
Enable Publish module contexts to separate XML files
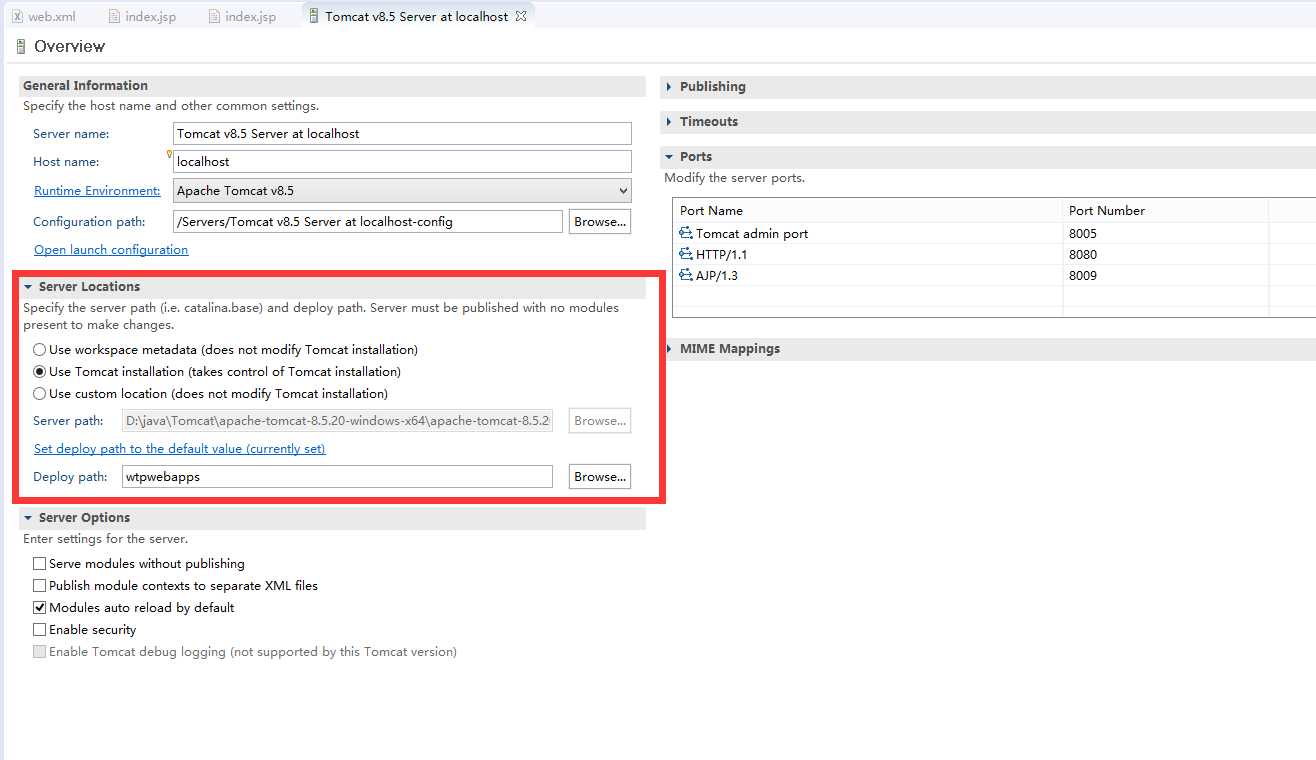click(x=40, y=586)
